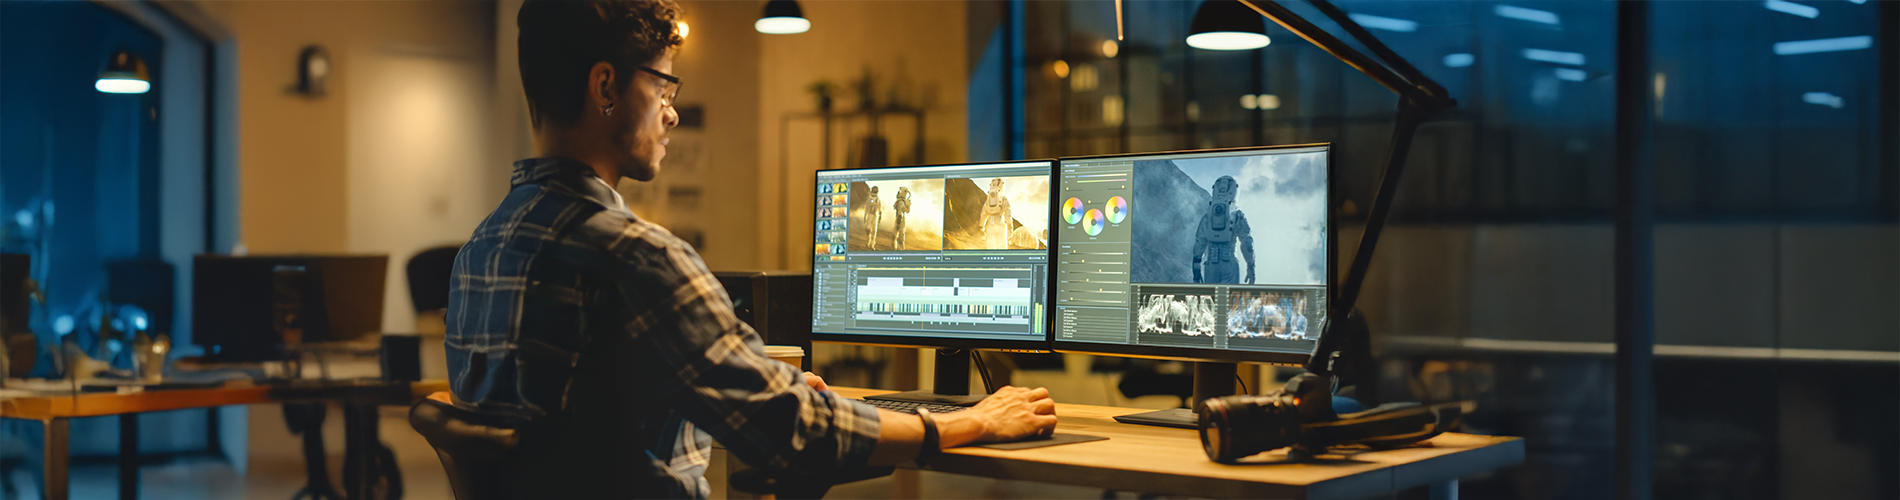The width and height of the screenshot is (1900, 500).
Task: Click the bottom slider in the color adjustment panel
Action: [1094, 300]
